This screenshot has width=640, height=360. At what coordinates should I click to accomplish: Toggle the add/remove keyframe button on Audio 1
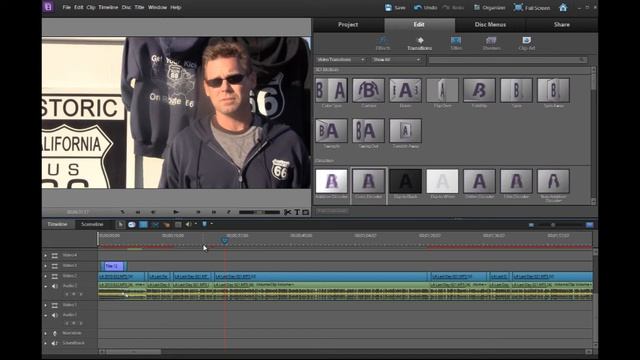coord(74,323)
